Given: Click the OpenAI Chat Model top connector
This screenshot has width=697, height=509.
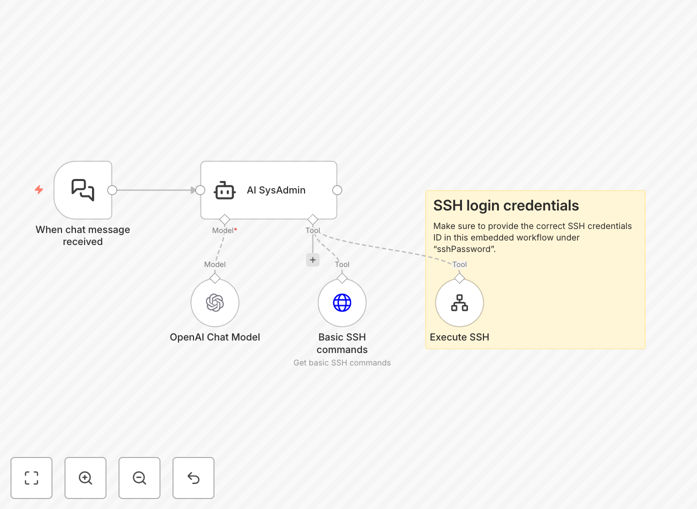Looking at the screenshot, I should point(215,278).
